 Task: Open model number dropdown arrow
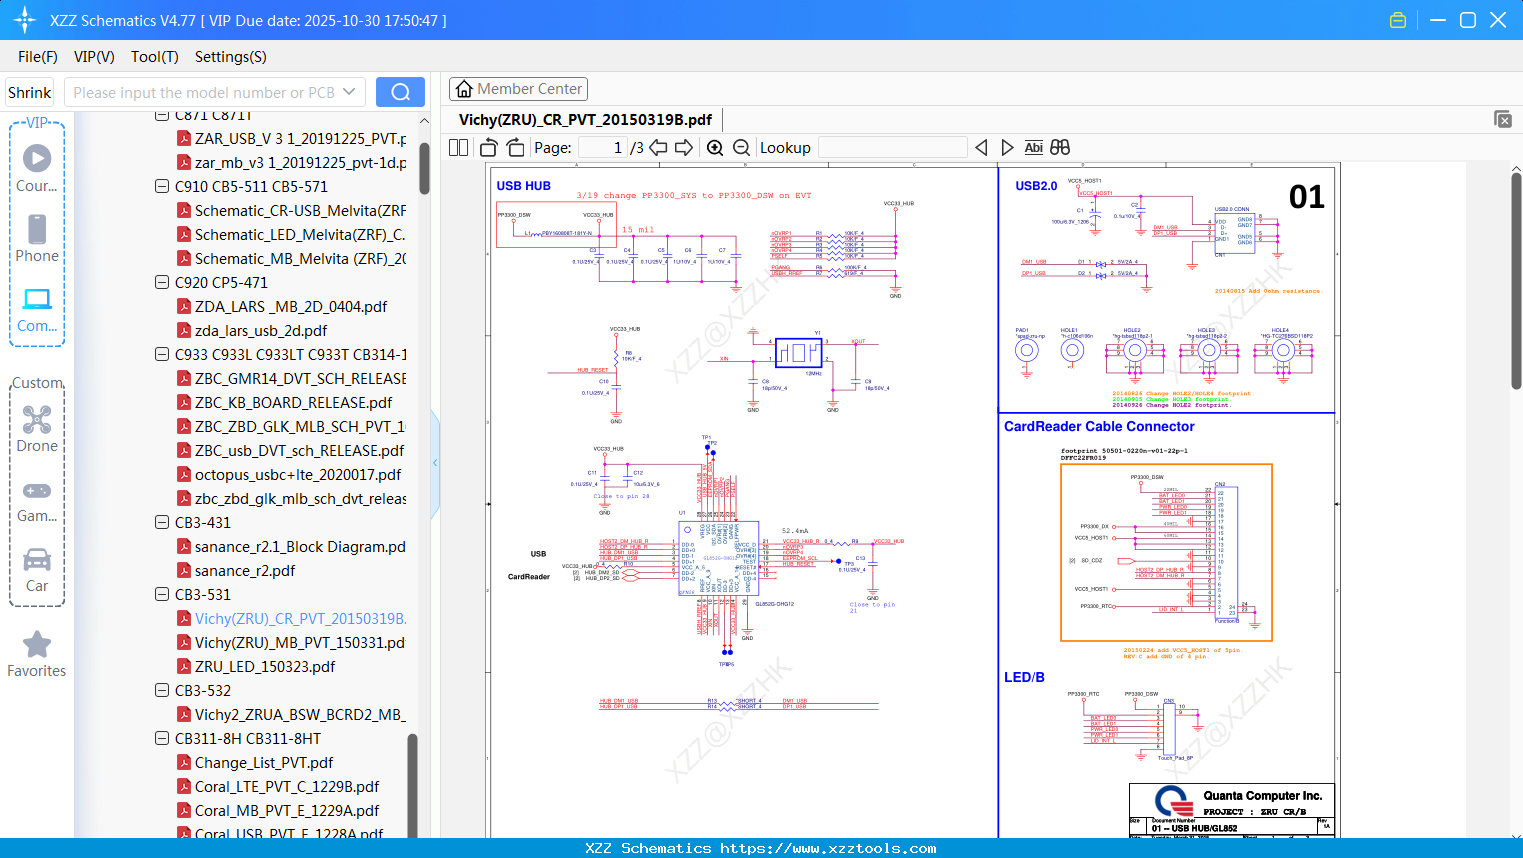pyautogui.click(x=349, y=92)
